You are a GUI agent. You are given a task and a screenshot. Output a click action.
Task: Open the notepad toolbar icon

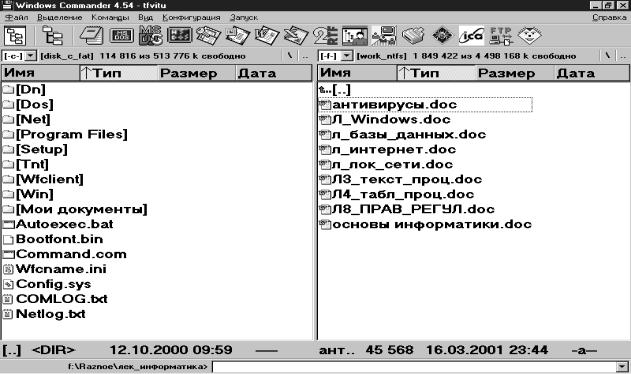91,36
